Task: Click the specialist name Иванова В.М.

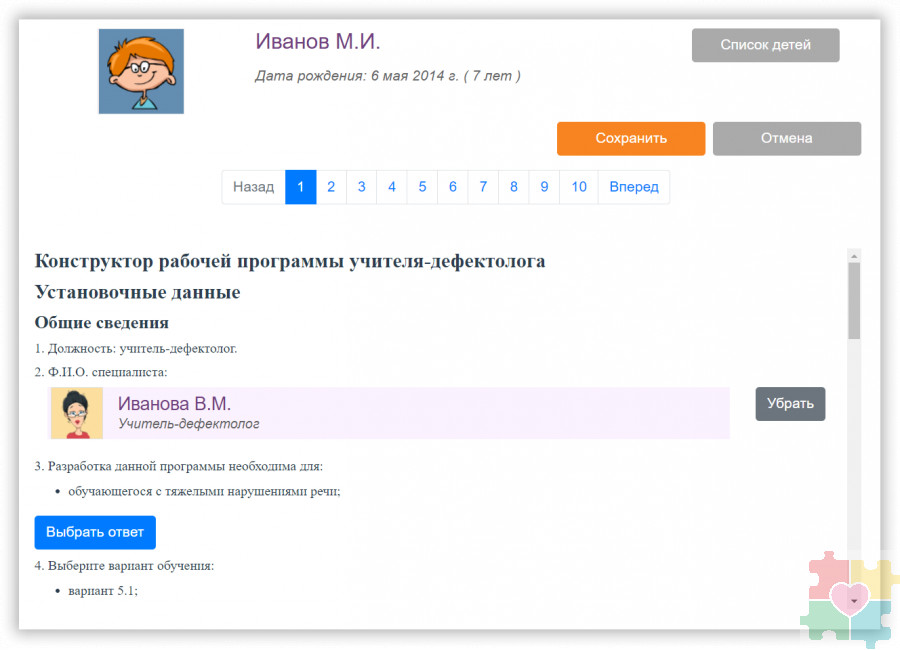Action: coord(174,404)
